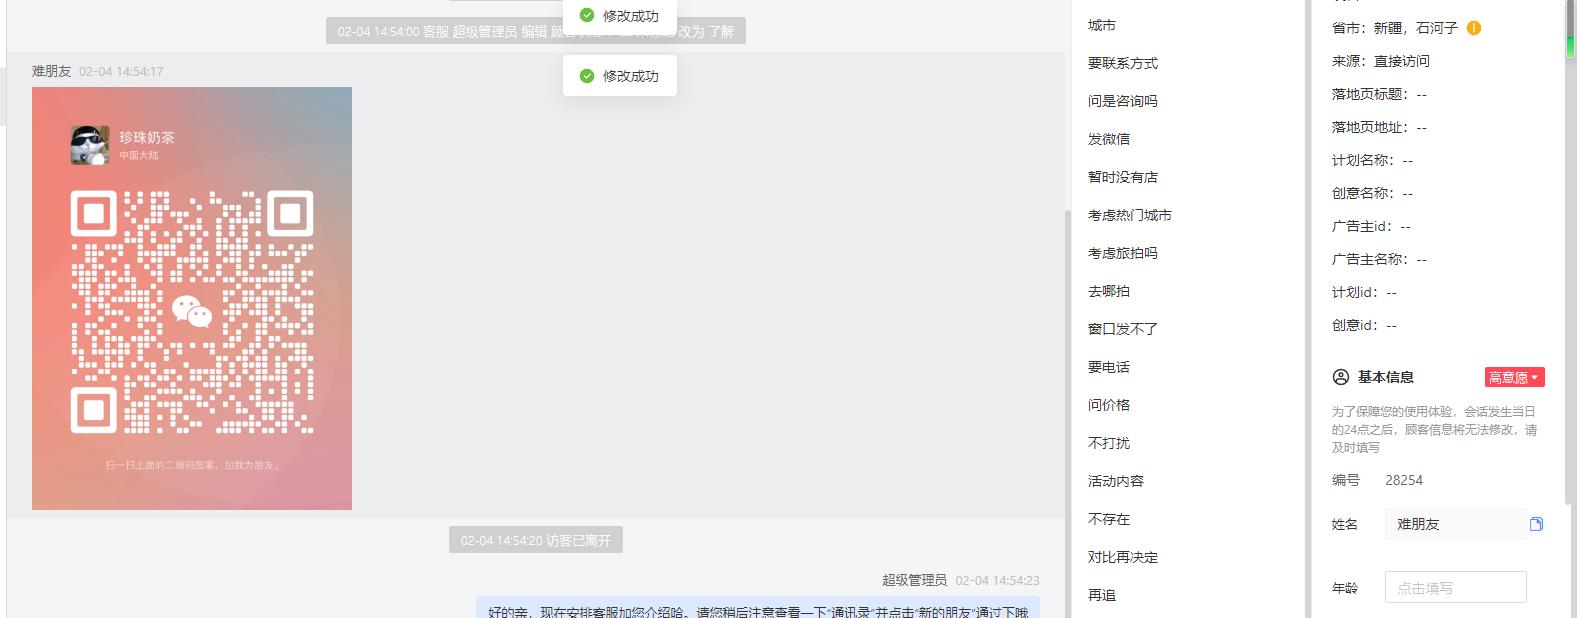Select quick reply 发微信
Viewport: 1577px width, 618px height.
pyautogui.click(x=1109, y=139)
